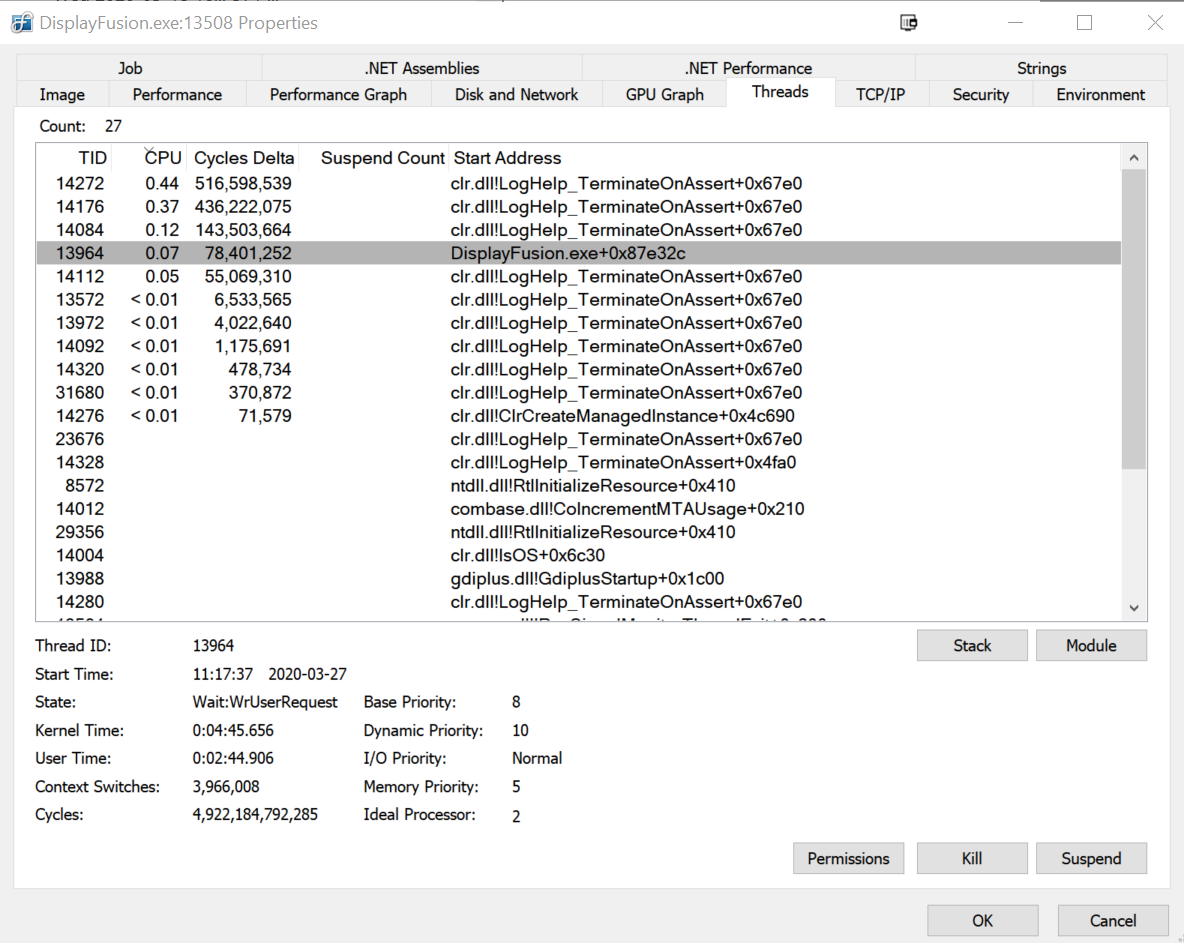Click the State value Wait:WrUserRequest
Screen dimensions: 1184x943
coord(265,702)
